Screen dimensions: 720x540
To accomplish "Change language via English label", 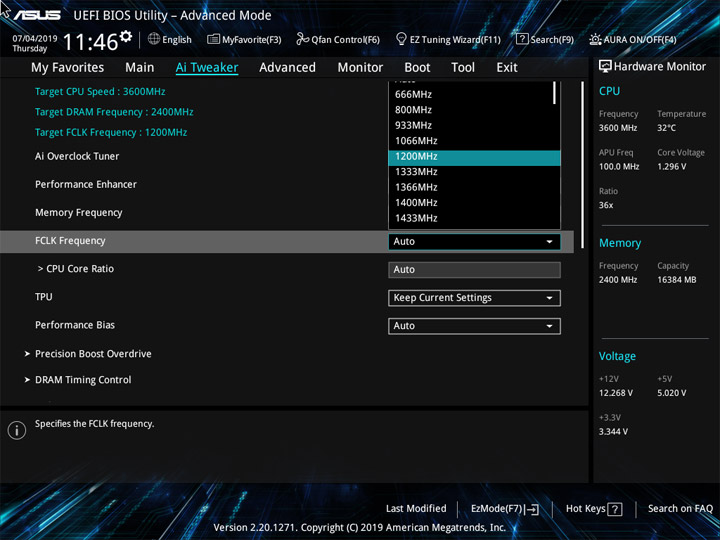I will [x=177, y=39].
